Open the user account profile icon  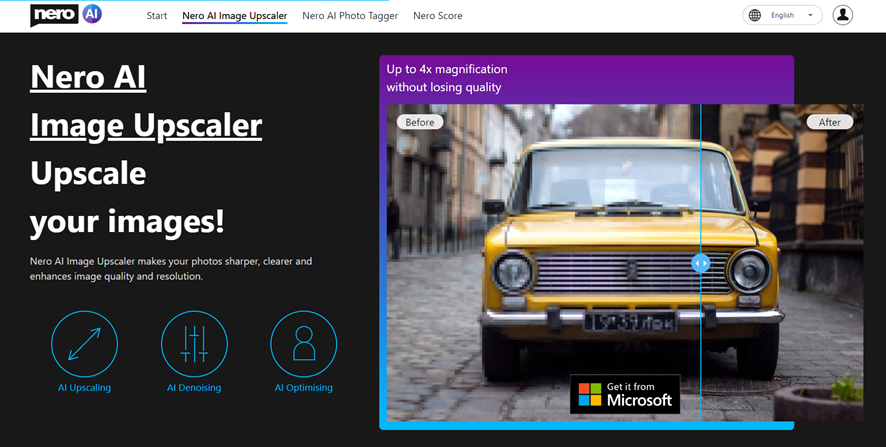click(x=842, y=15)
